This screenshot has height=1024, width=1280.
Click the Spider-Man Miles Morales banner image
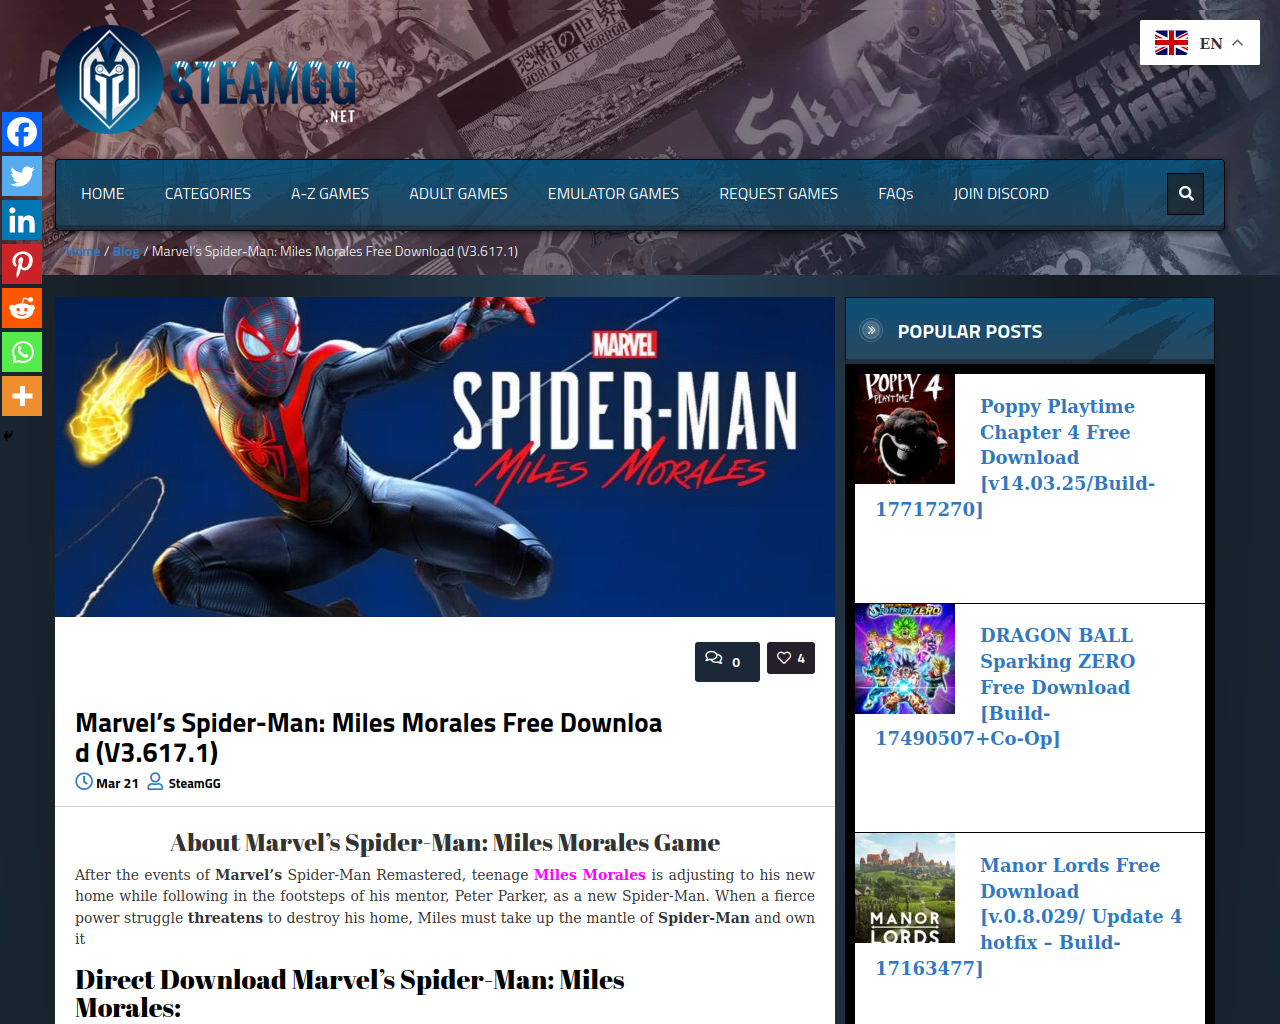pos(445,457)
